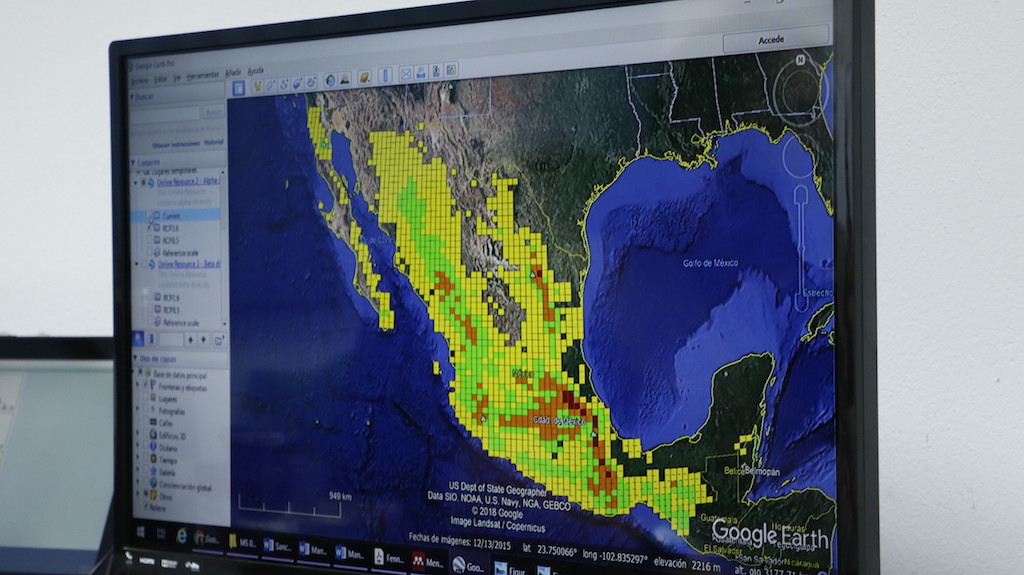Screen dimensions: 1024x575
Task: Open the Editar menu
Action: click(161, 80)
